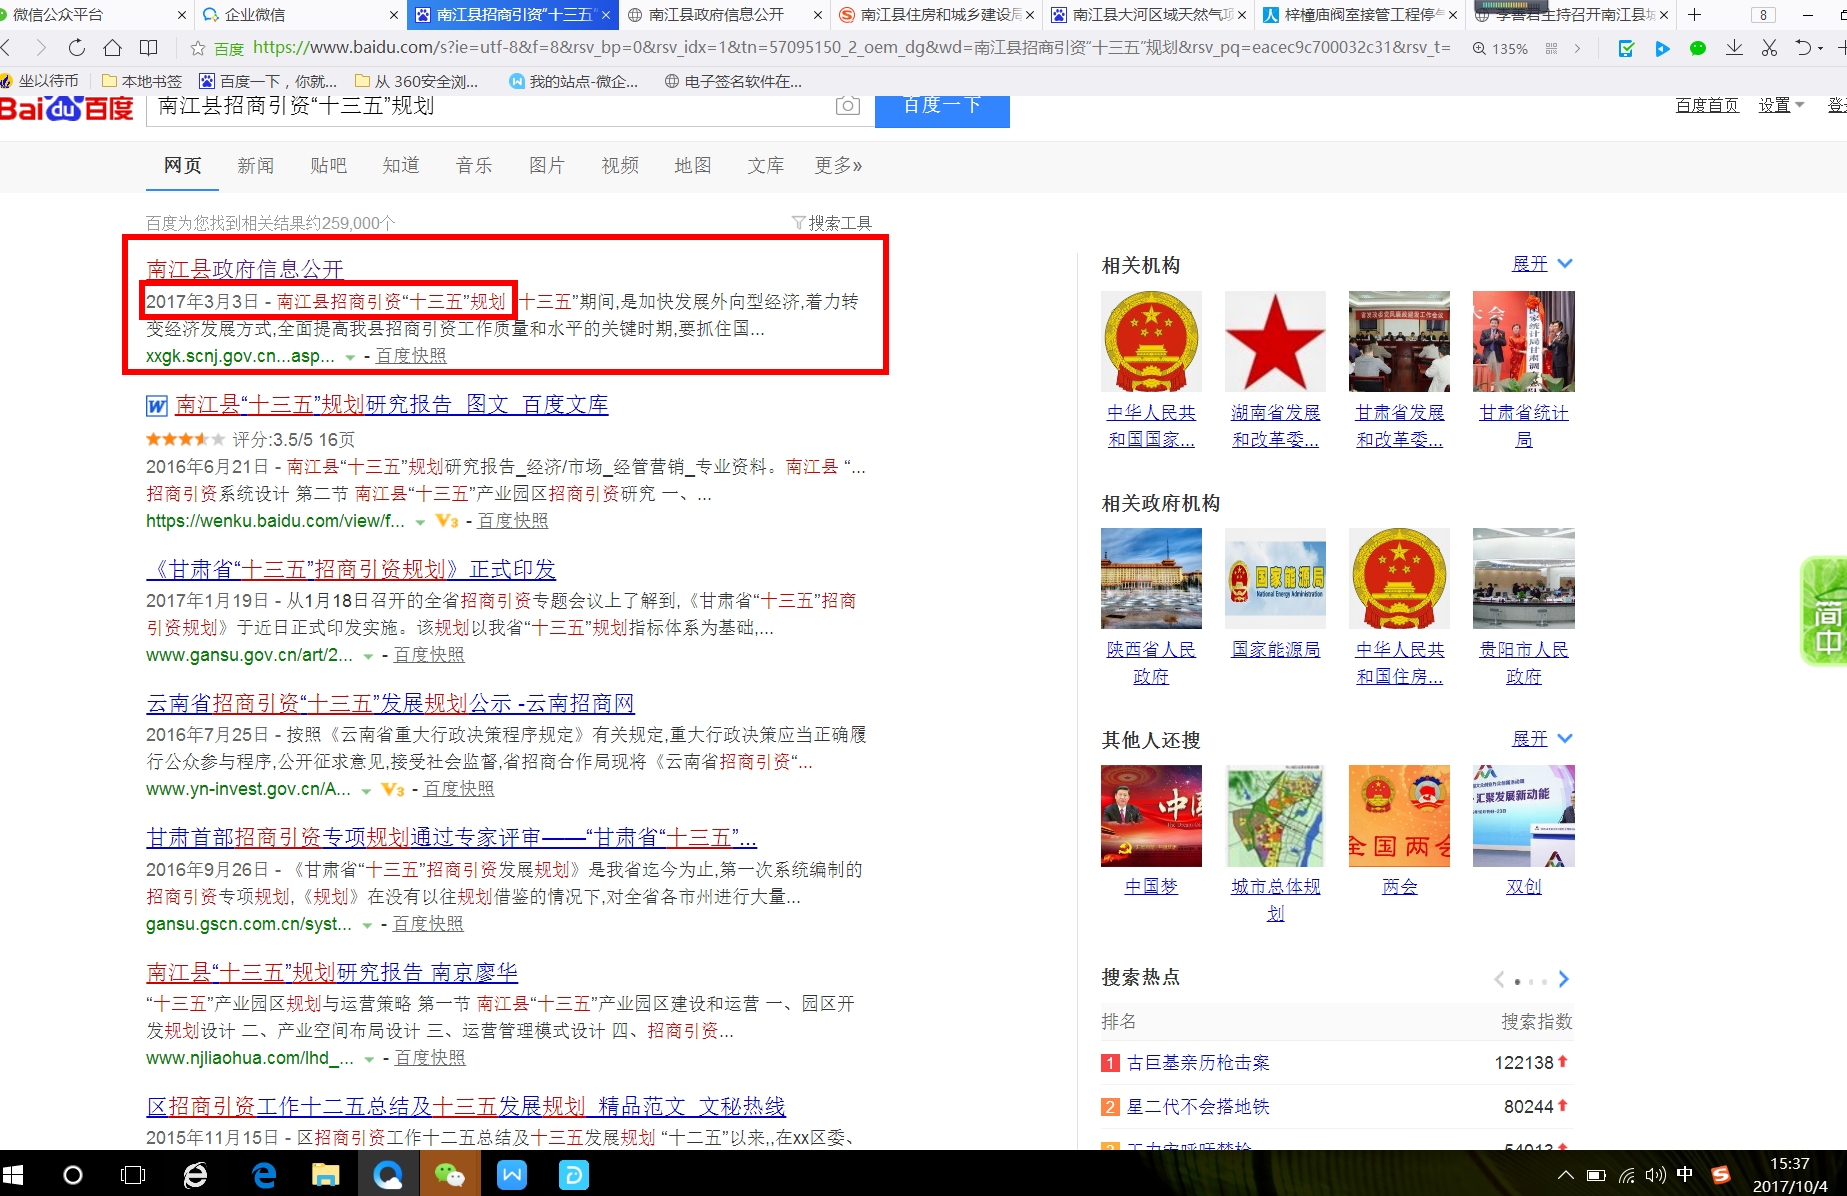Close the 企业微信 tab

pyautogui.click(x=394, y=15)
